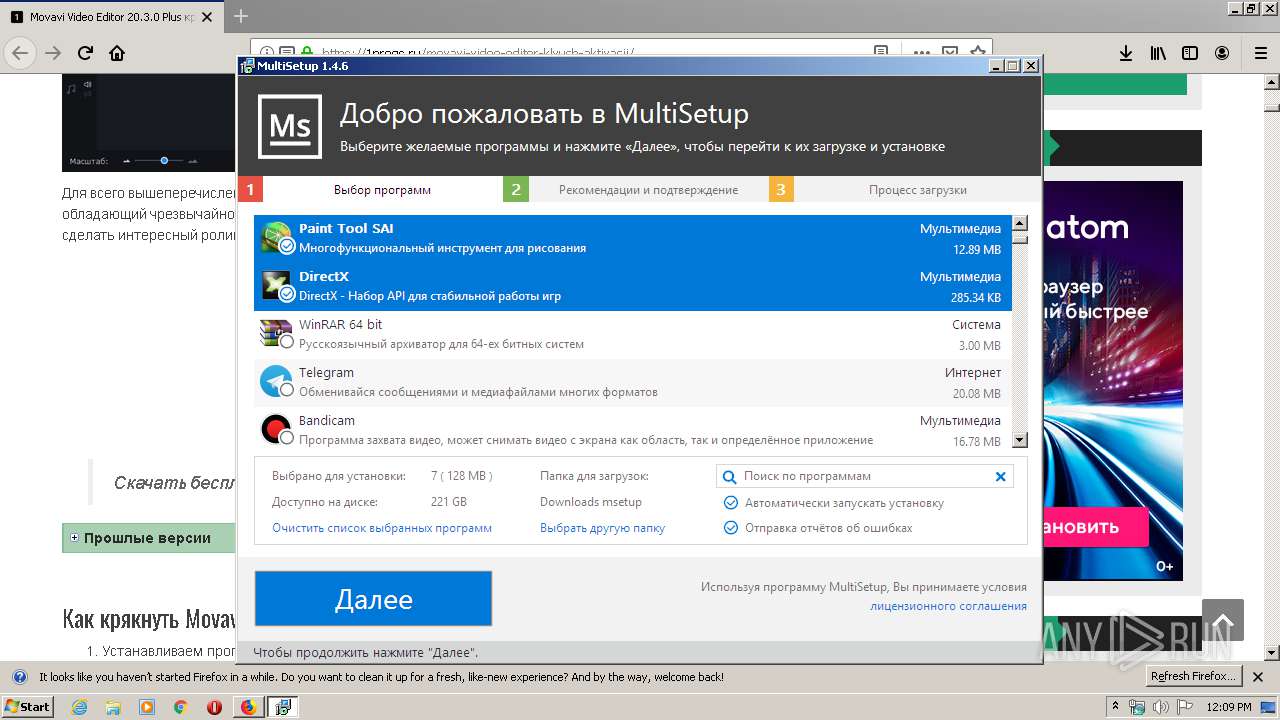Click Очистить список выбранных программ link
The height and width of the screenshot is (720, 1280).
point(382,528)
